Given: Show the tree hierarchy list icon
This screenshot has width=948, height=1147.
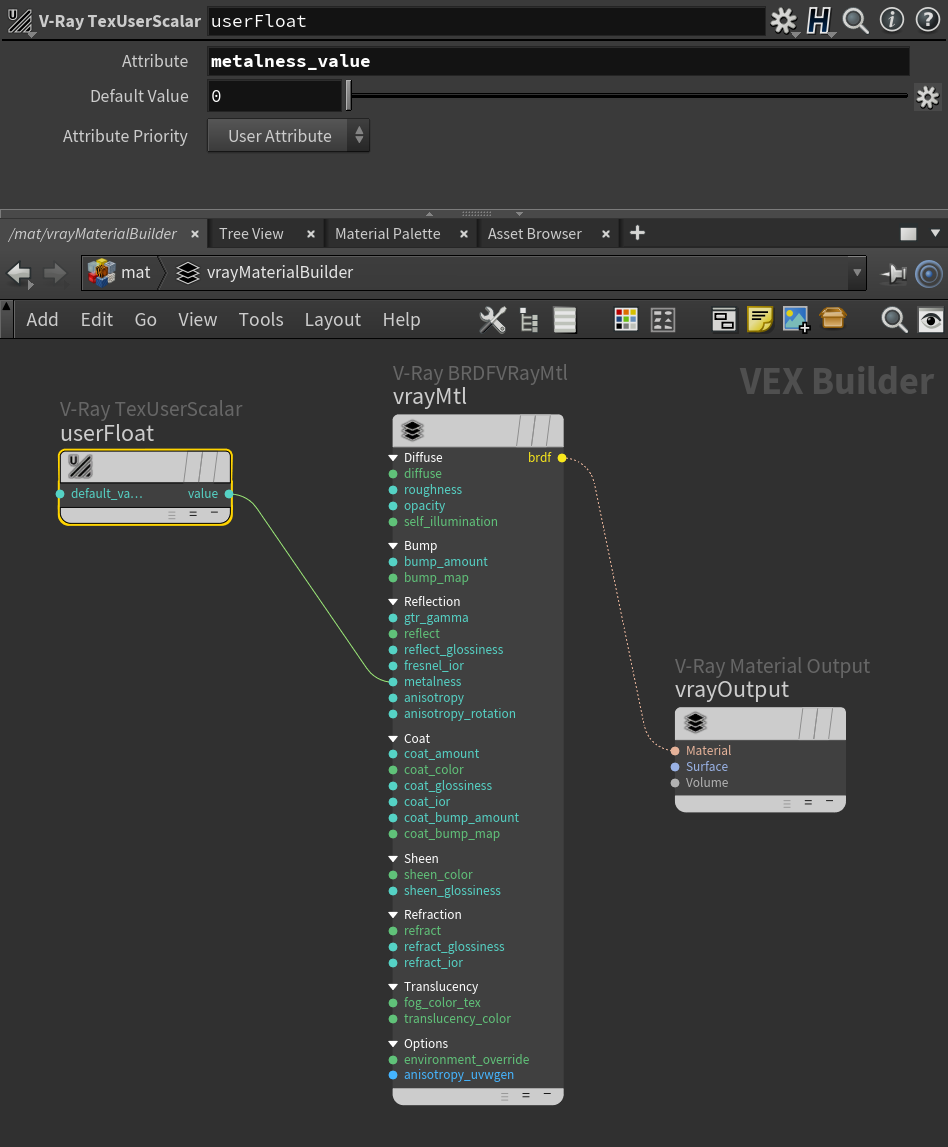Looking at the screenshot, I should pyautogui.click(x=528, y=320).
